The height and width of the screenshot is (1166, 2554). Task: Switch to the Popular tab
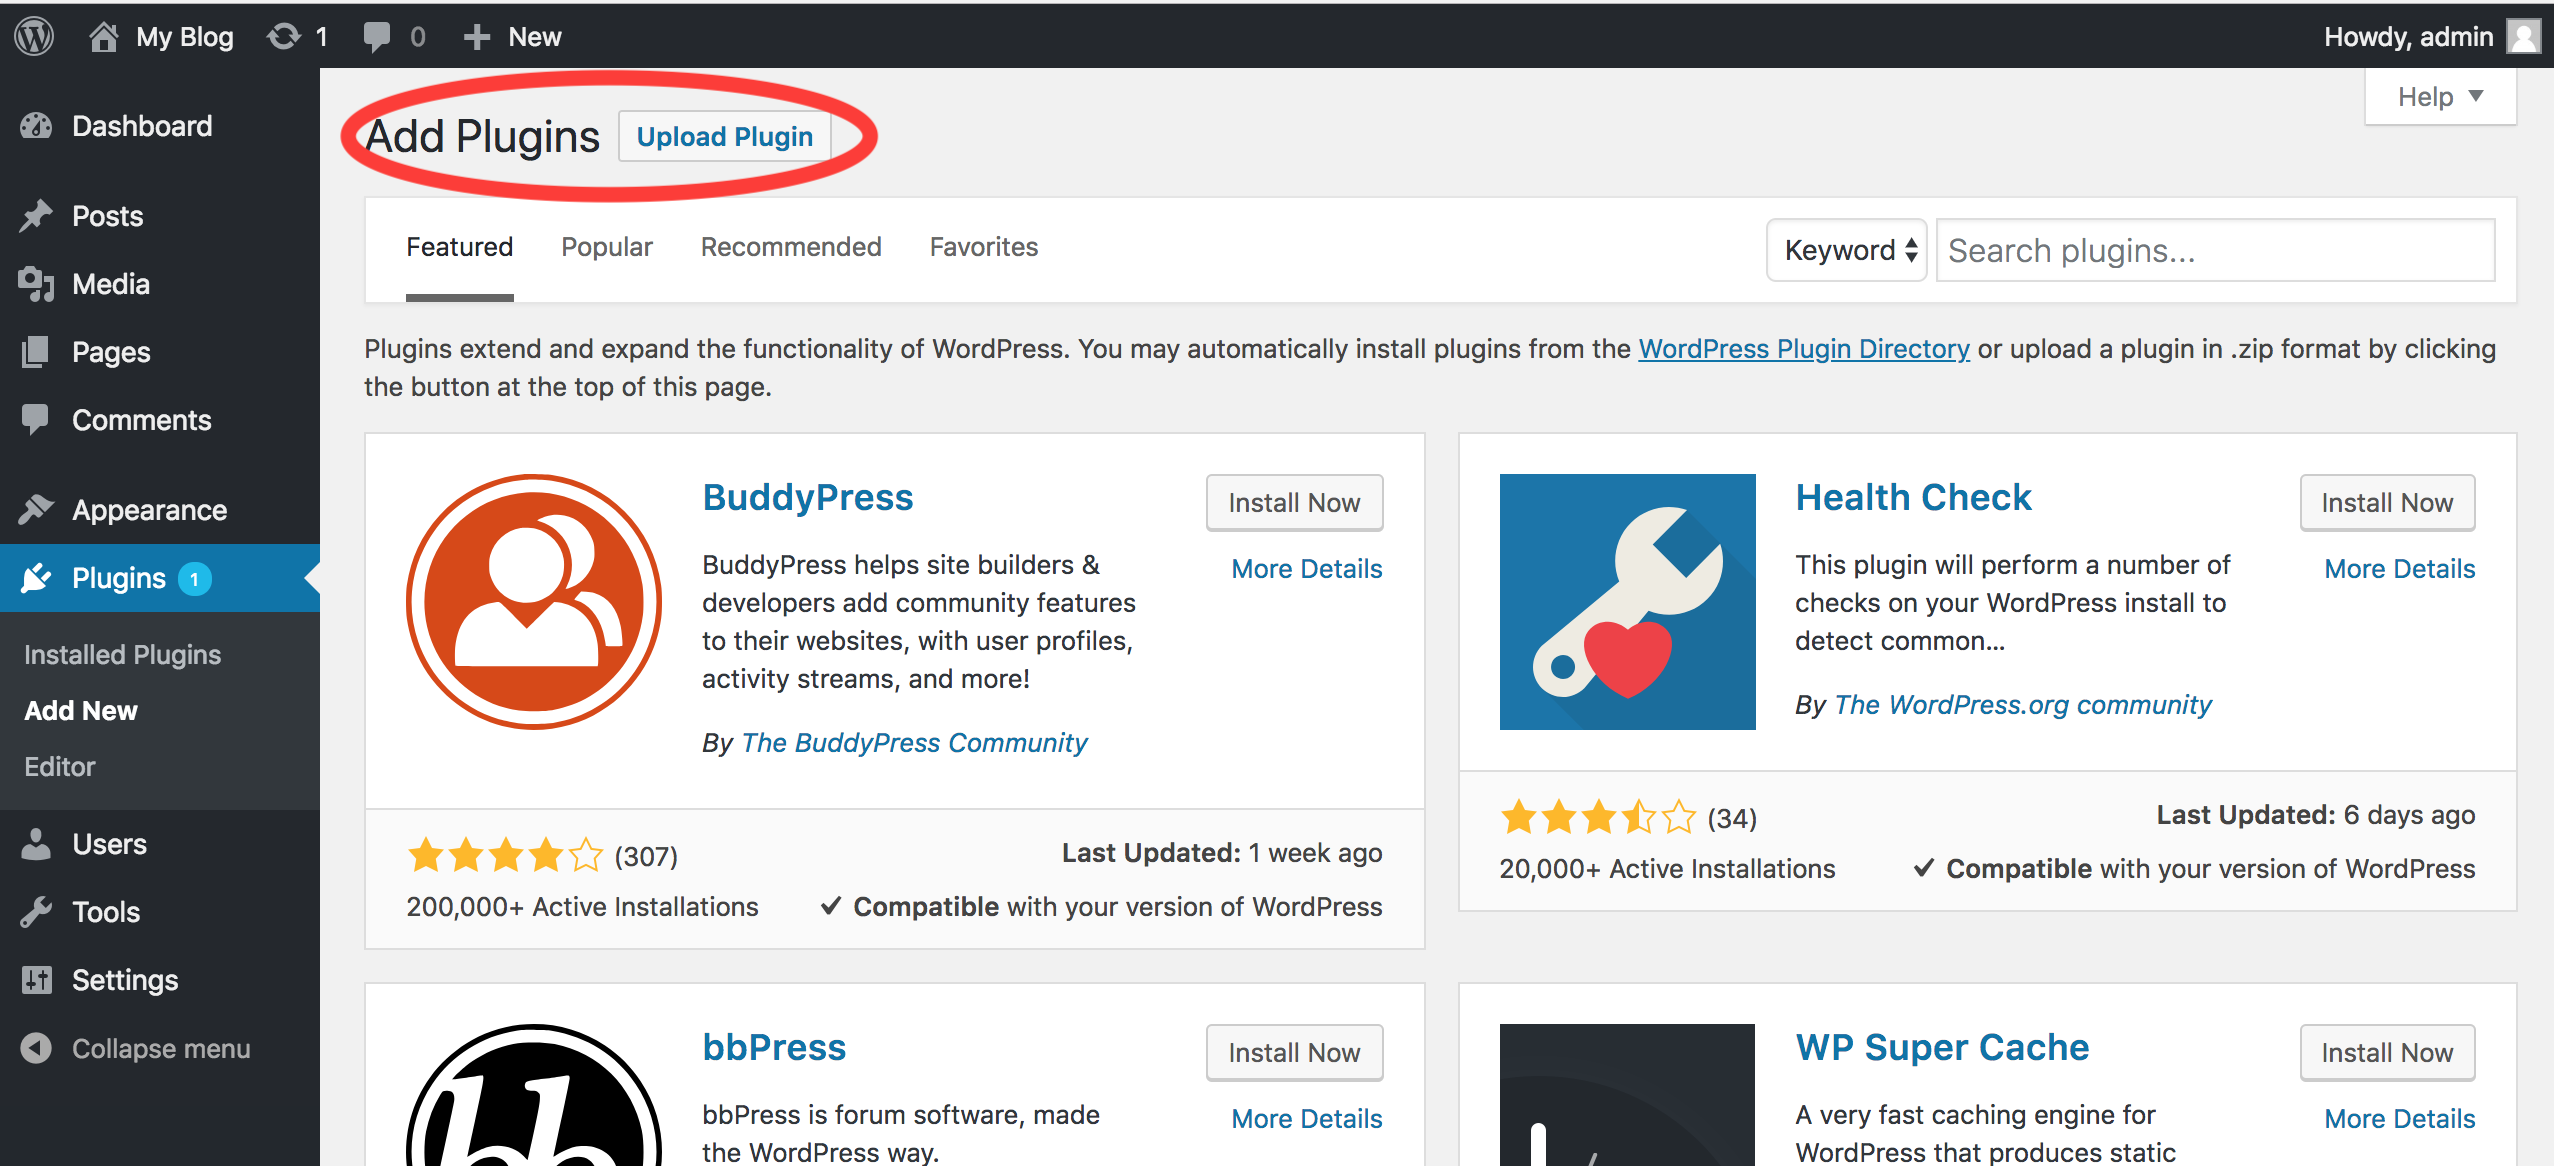click(607, 247)
